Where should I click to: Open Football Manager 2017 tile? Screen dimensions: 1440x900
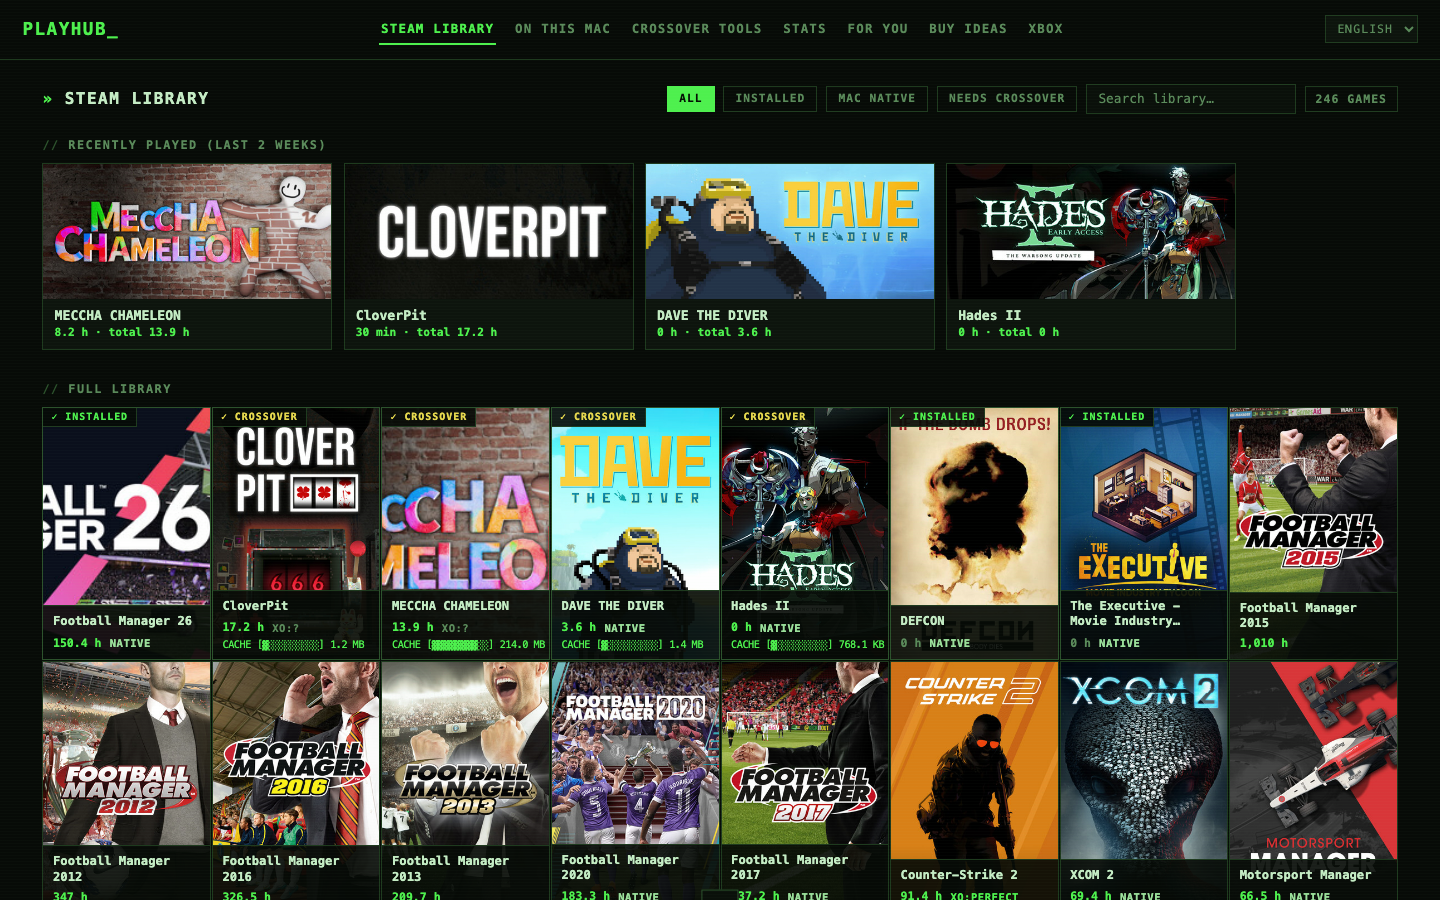click(805, 781)
